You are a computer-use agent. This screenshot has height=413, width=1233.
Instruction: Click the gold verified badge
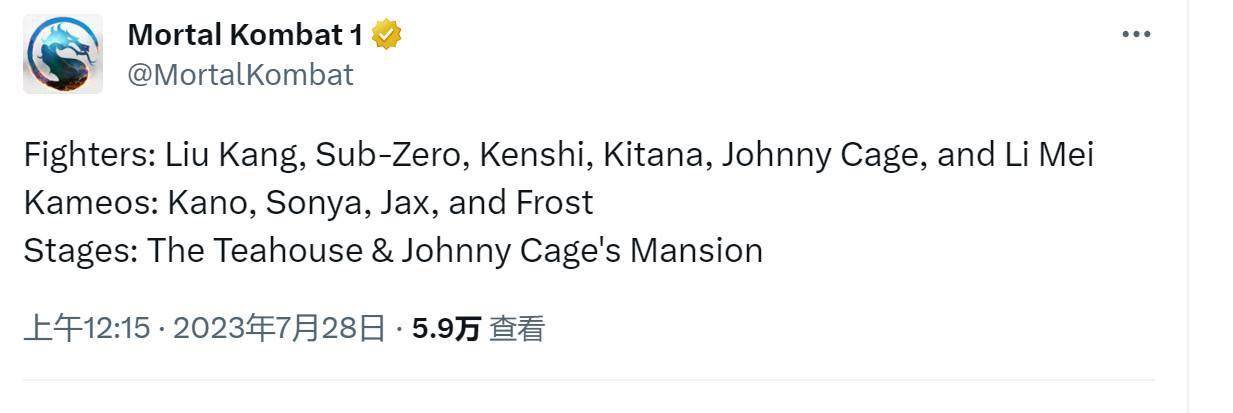pos(387,35)
